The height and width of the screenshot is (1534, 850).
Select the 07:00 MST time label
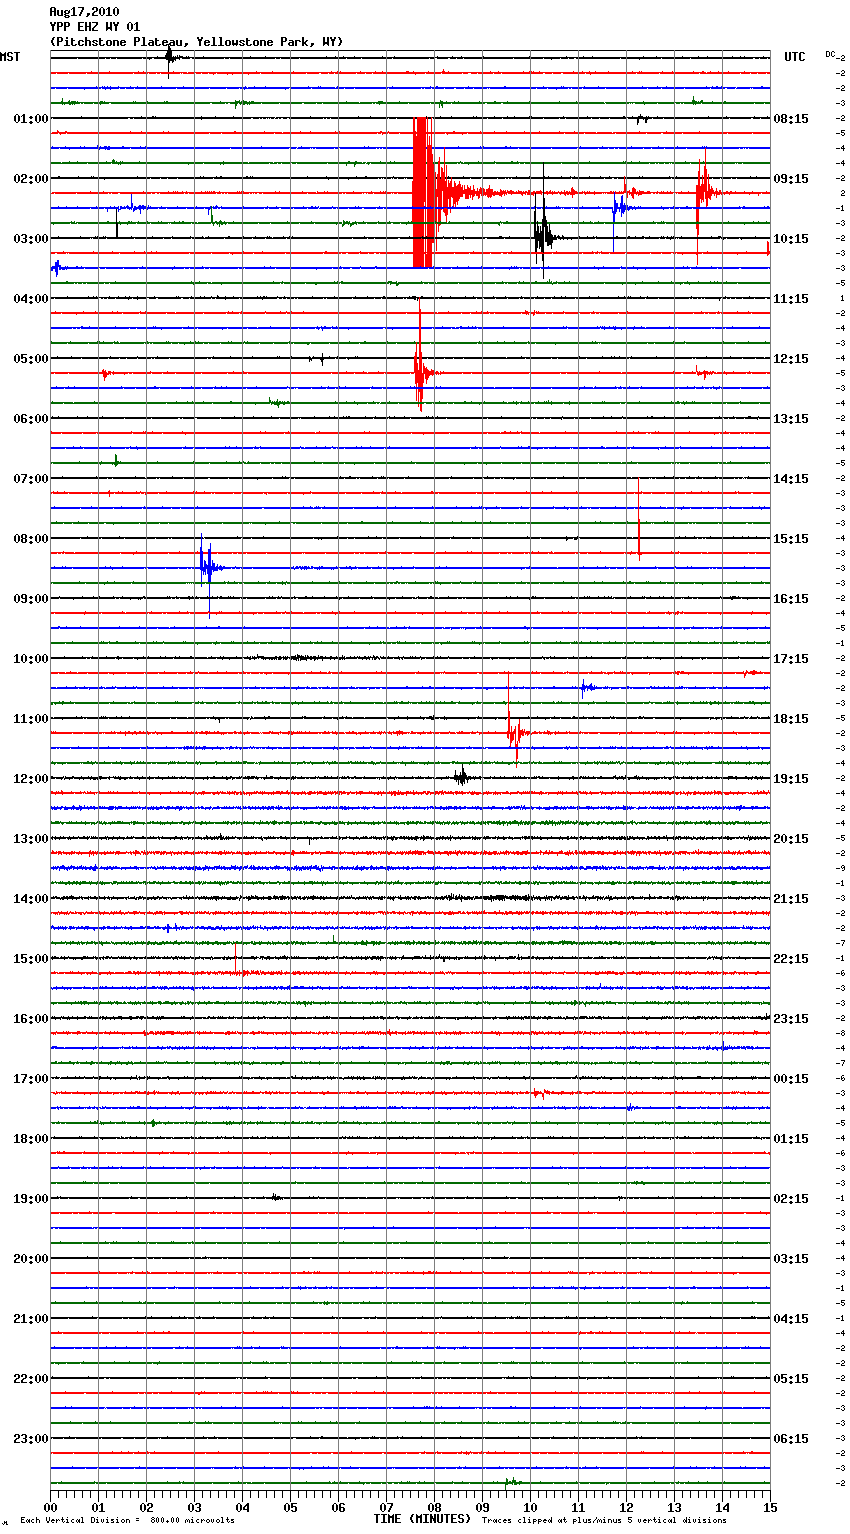[30, 478]
